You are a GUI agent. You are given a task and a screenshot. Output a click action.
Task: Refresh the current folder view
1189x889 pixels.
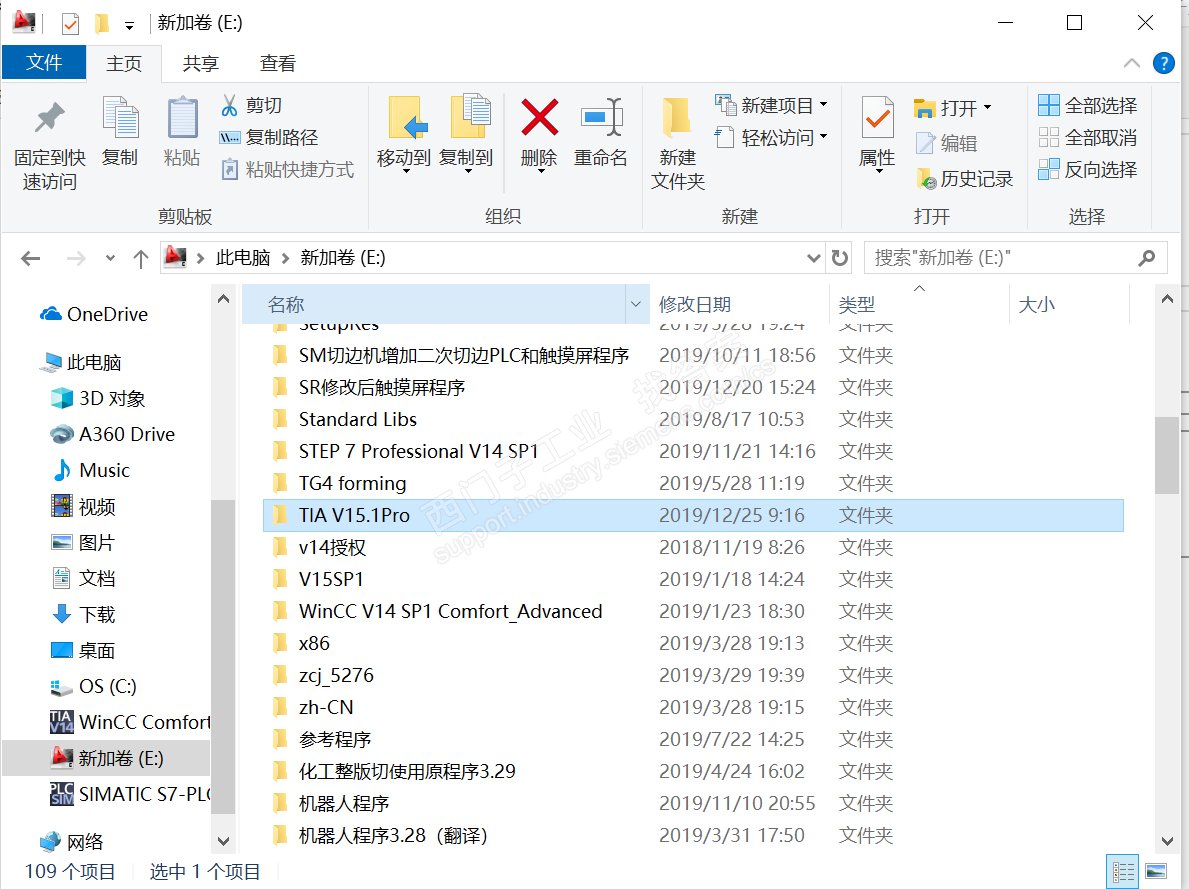839,258
